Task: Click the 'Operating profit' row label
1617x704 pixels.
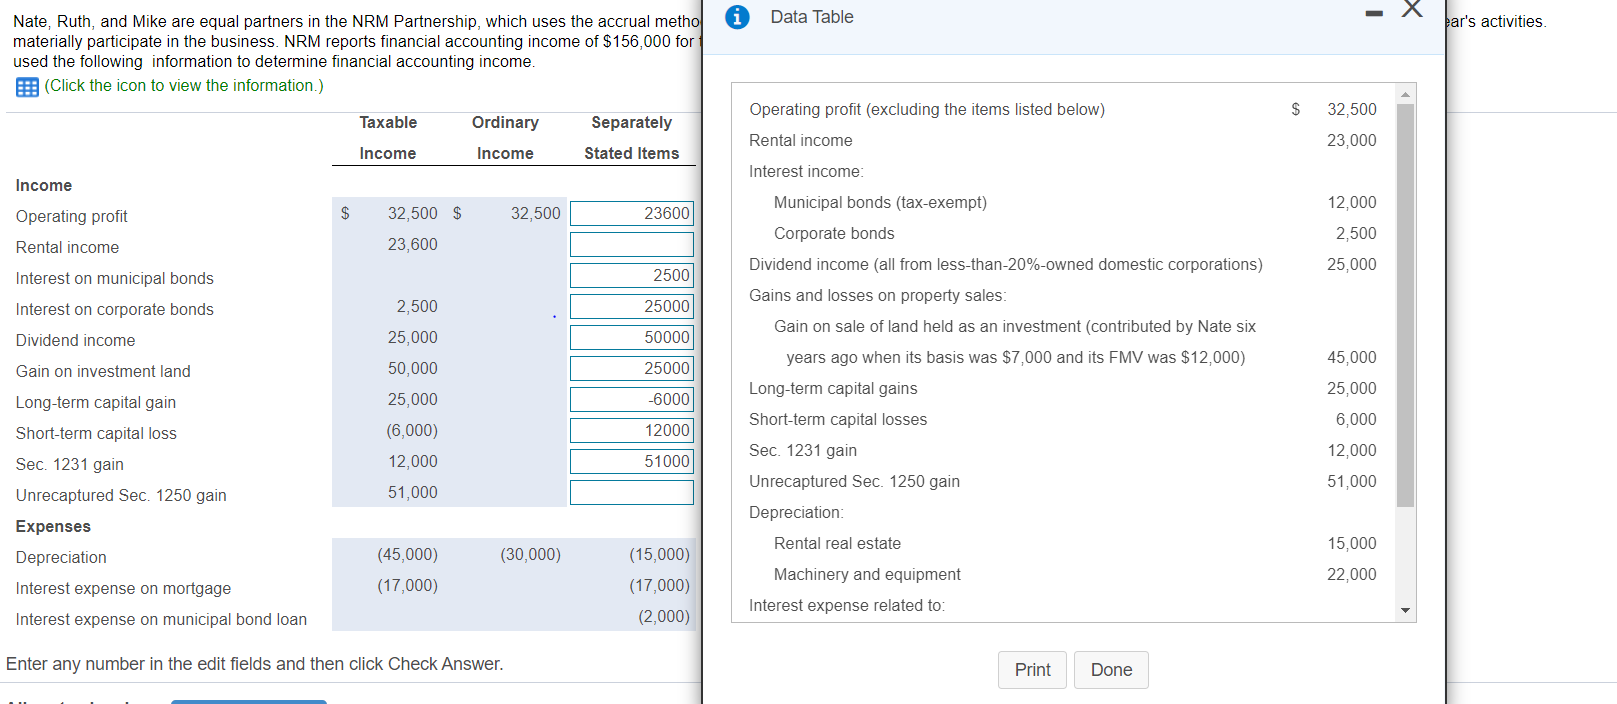Action: (72, 217)
